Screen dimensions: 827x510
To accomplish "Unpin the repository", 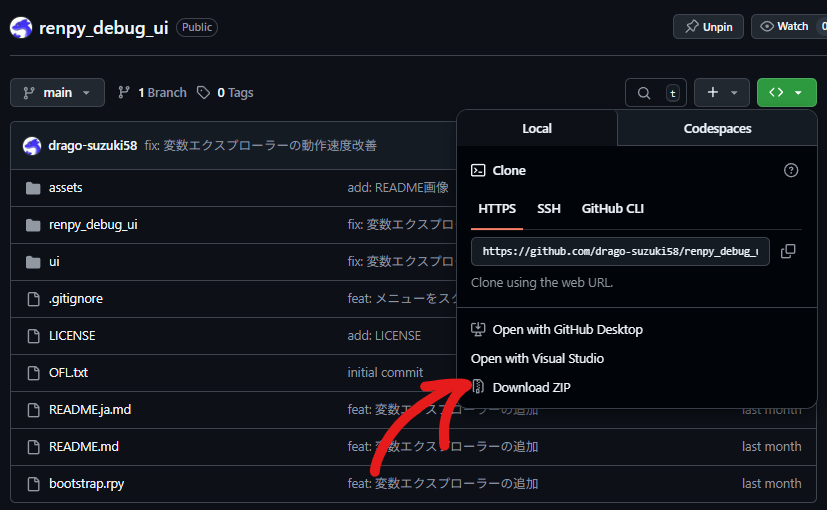I will (x=708, y=26).
